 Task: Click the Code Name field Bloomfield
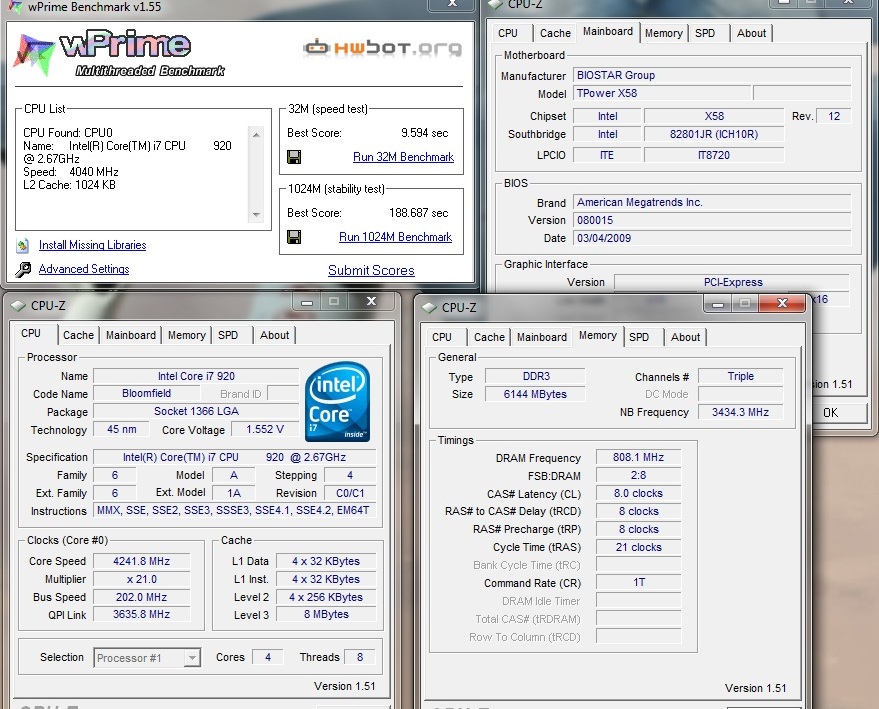pyautogui.click(x=147, y=393)
